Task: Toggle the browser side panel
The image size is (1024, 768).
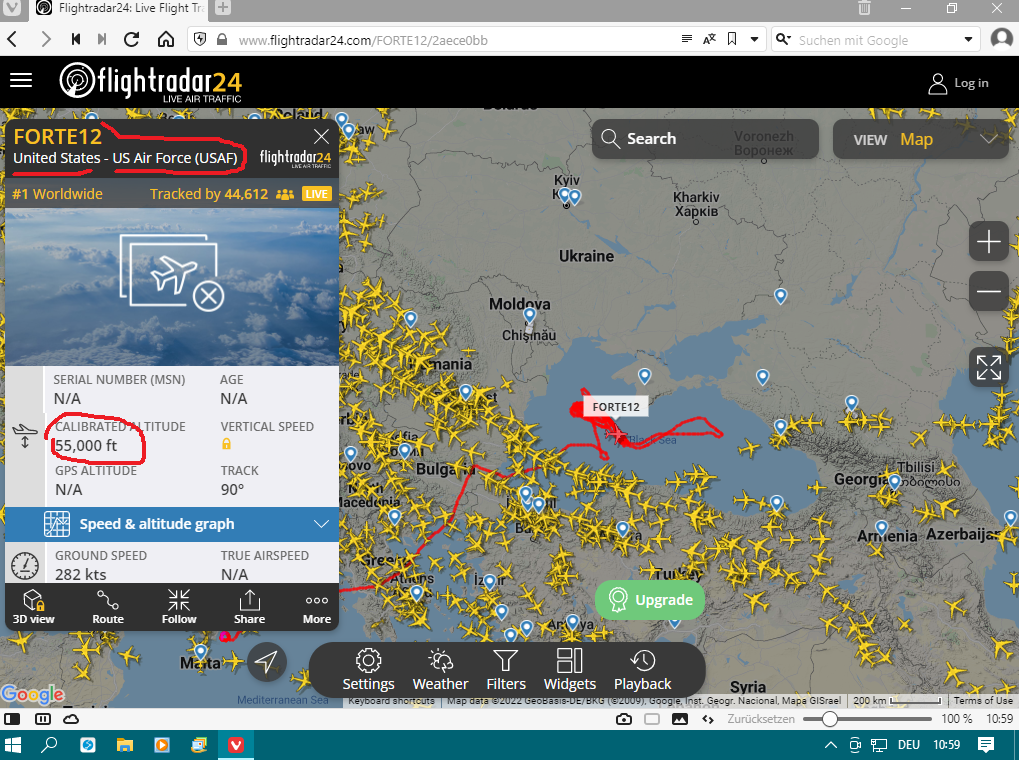Action: [x=12, y=720]
